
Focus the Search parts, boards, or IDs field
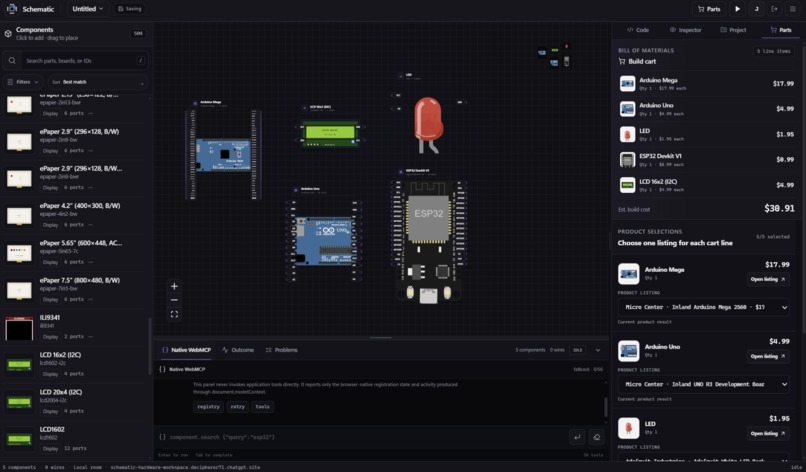[x=75, y=61]
